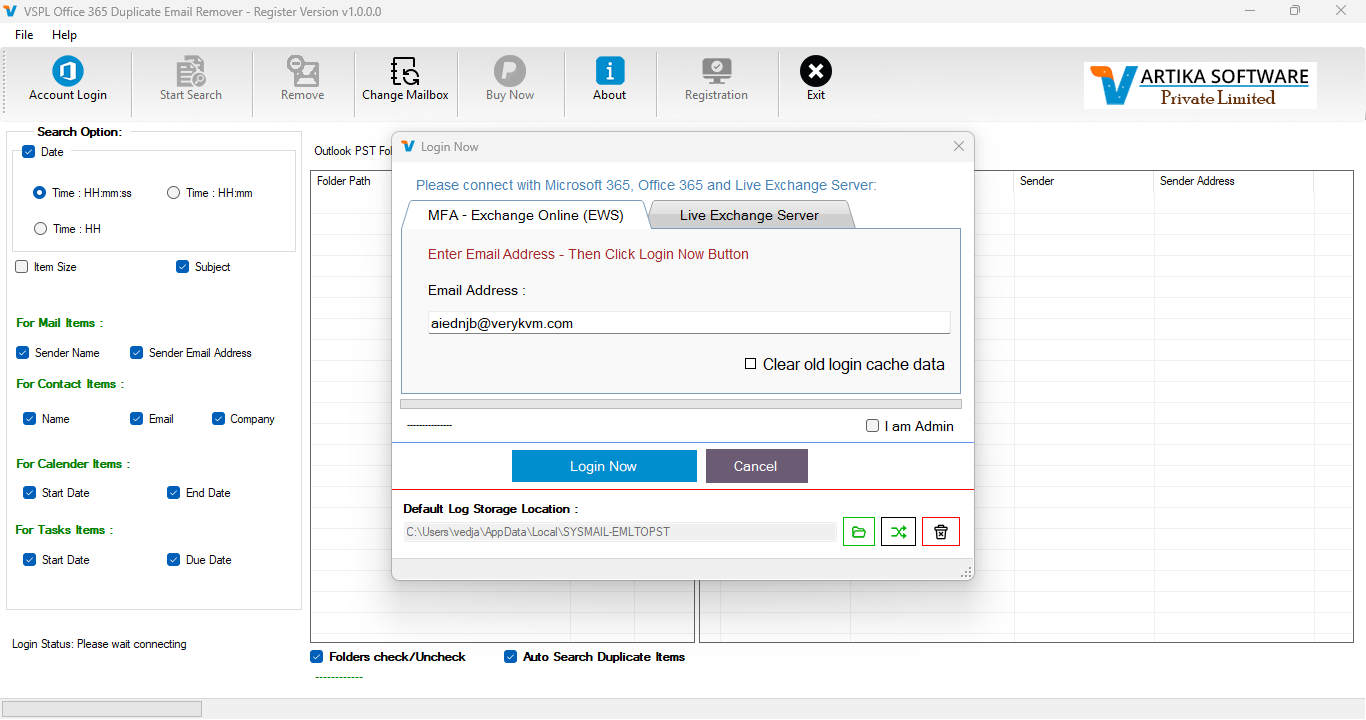
Task: Uncheck Sender Name for mail items
Action: [x=23, y=353]
